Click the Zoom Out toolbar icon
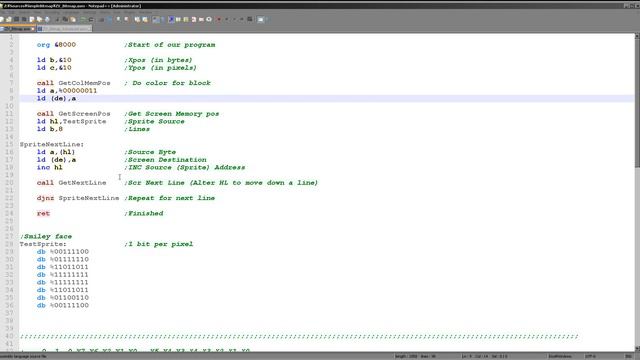This screenshot has height=360, width=640. point(126,19)
